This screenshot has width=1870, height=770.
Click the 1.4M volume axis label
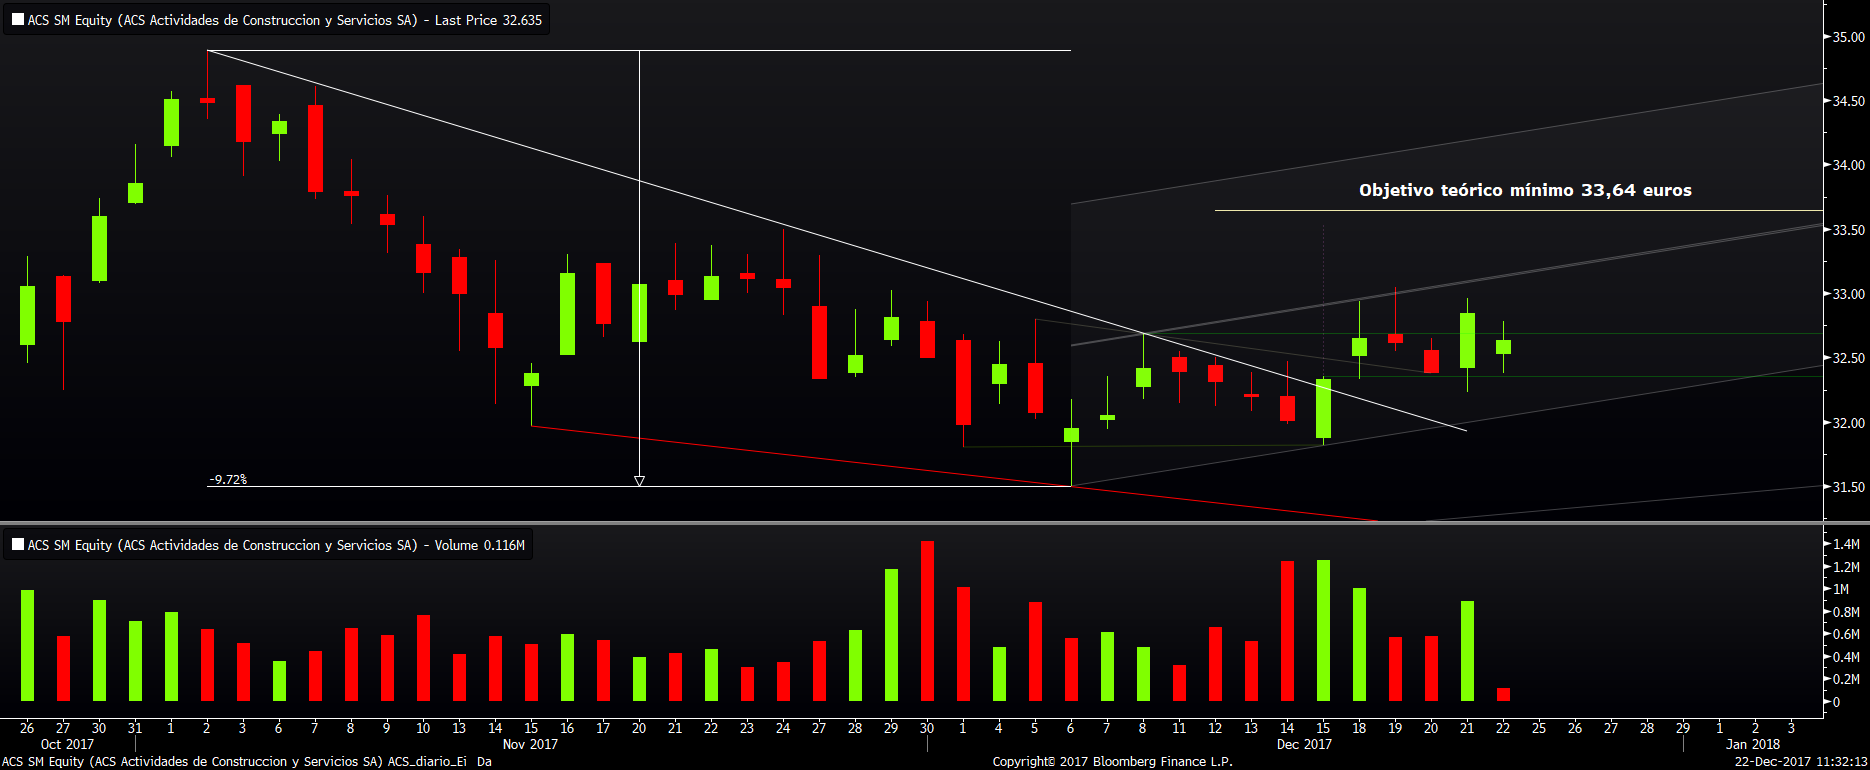point(1846,544)
